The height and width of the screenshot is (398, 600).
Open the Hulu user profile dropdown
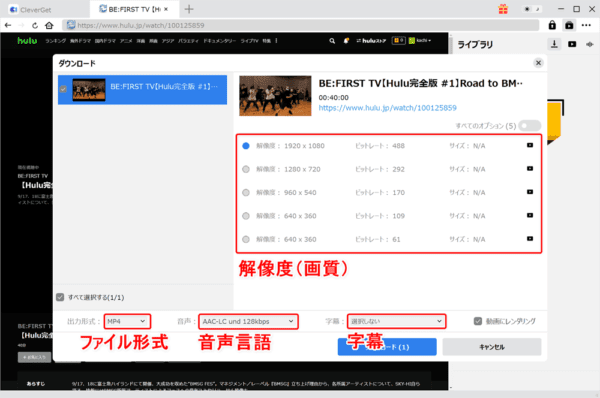[x=420, y=41]
